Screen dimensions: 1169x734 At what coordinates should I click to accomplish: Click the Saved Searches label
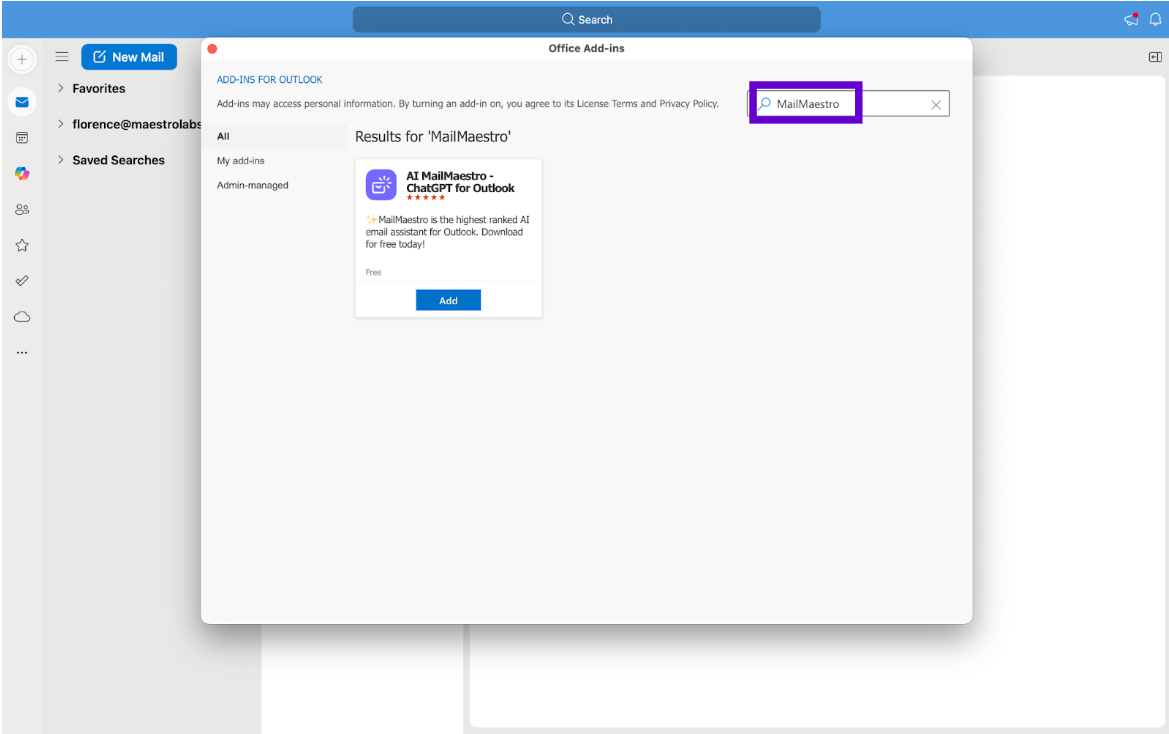[119, 159]
